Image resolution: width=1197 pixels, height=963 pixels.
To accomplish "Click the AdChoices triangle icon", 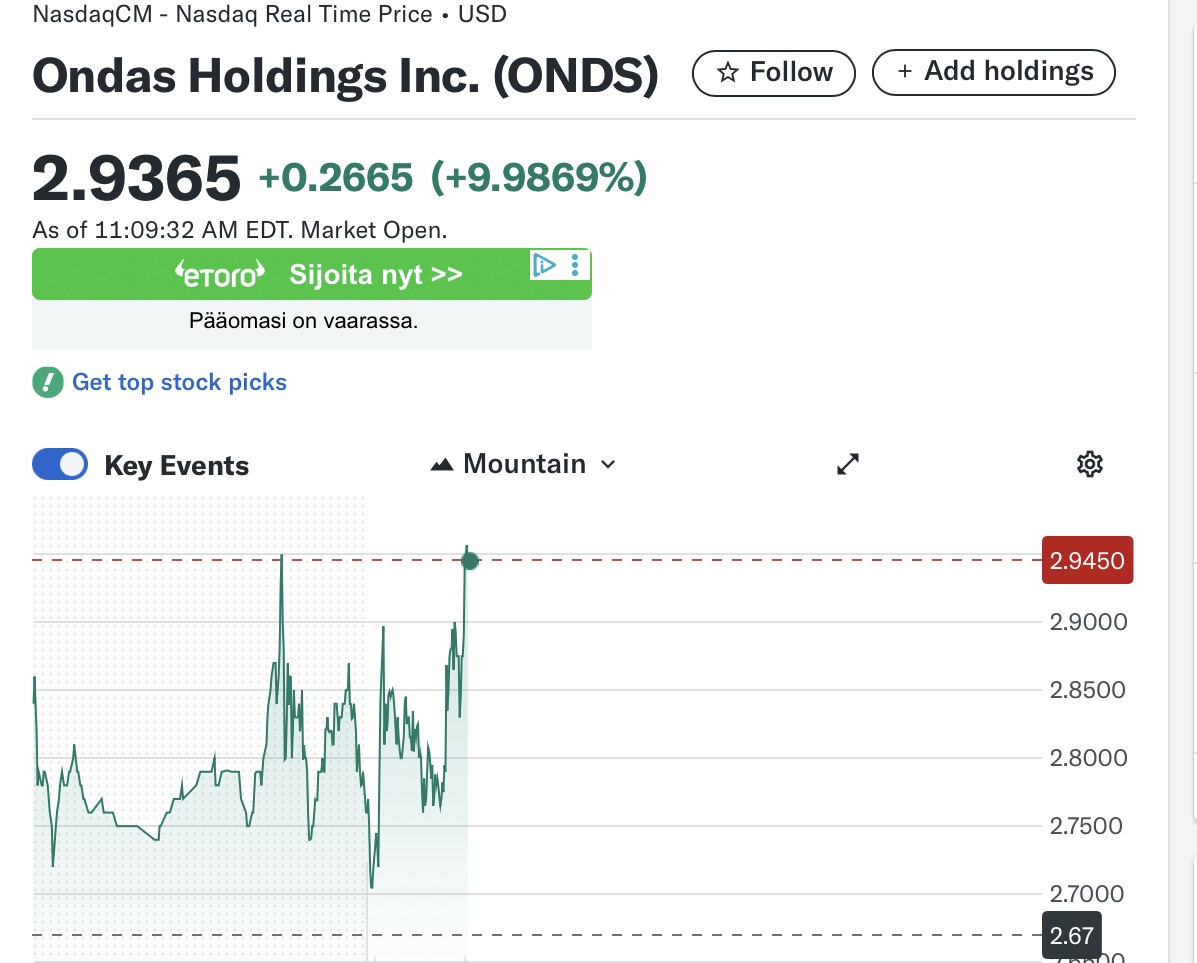I will 544,265.
